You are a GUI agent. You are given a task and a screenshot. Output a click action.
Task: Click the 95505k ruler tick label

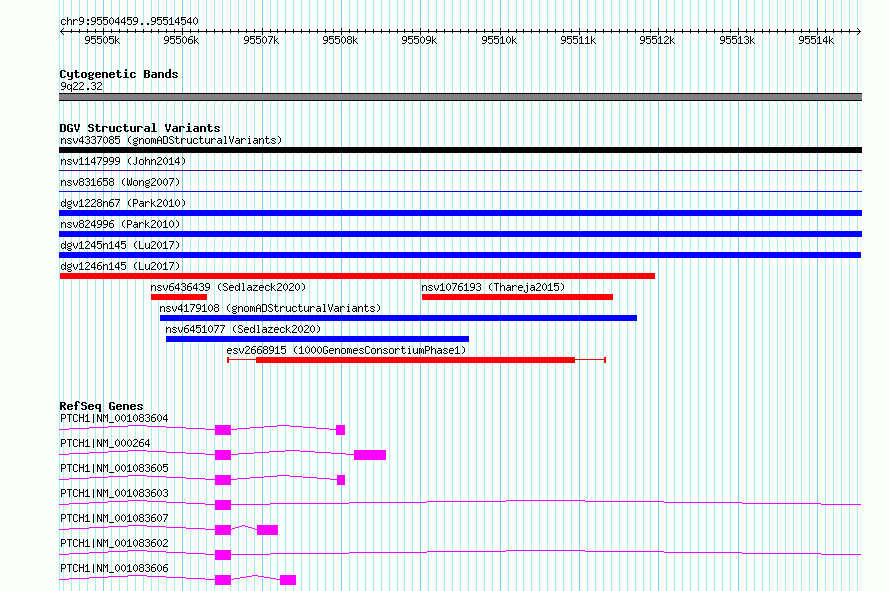click(102, 40)
